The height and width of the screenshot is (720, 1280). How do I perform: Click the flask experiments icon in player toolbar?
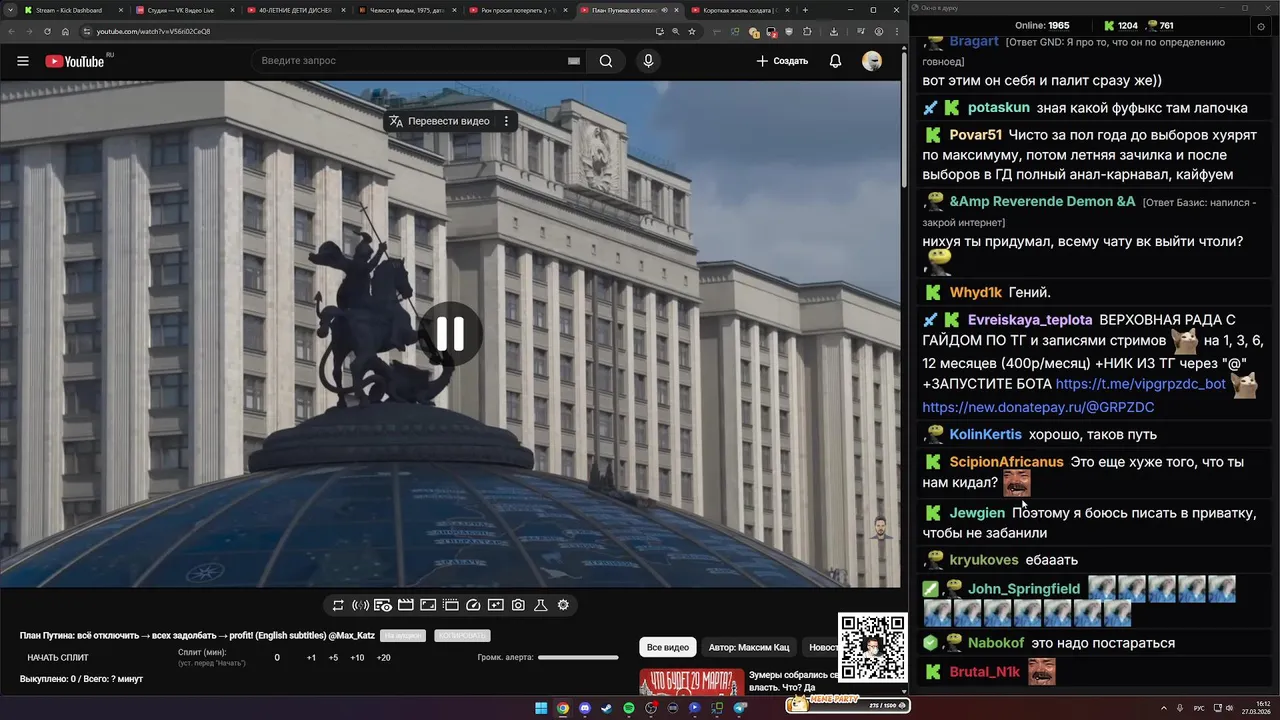[x=541, y=605]
